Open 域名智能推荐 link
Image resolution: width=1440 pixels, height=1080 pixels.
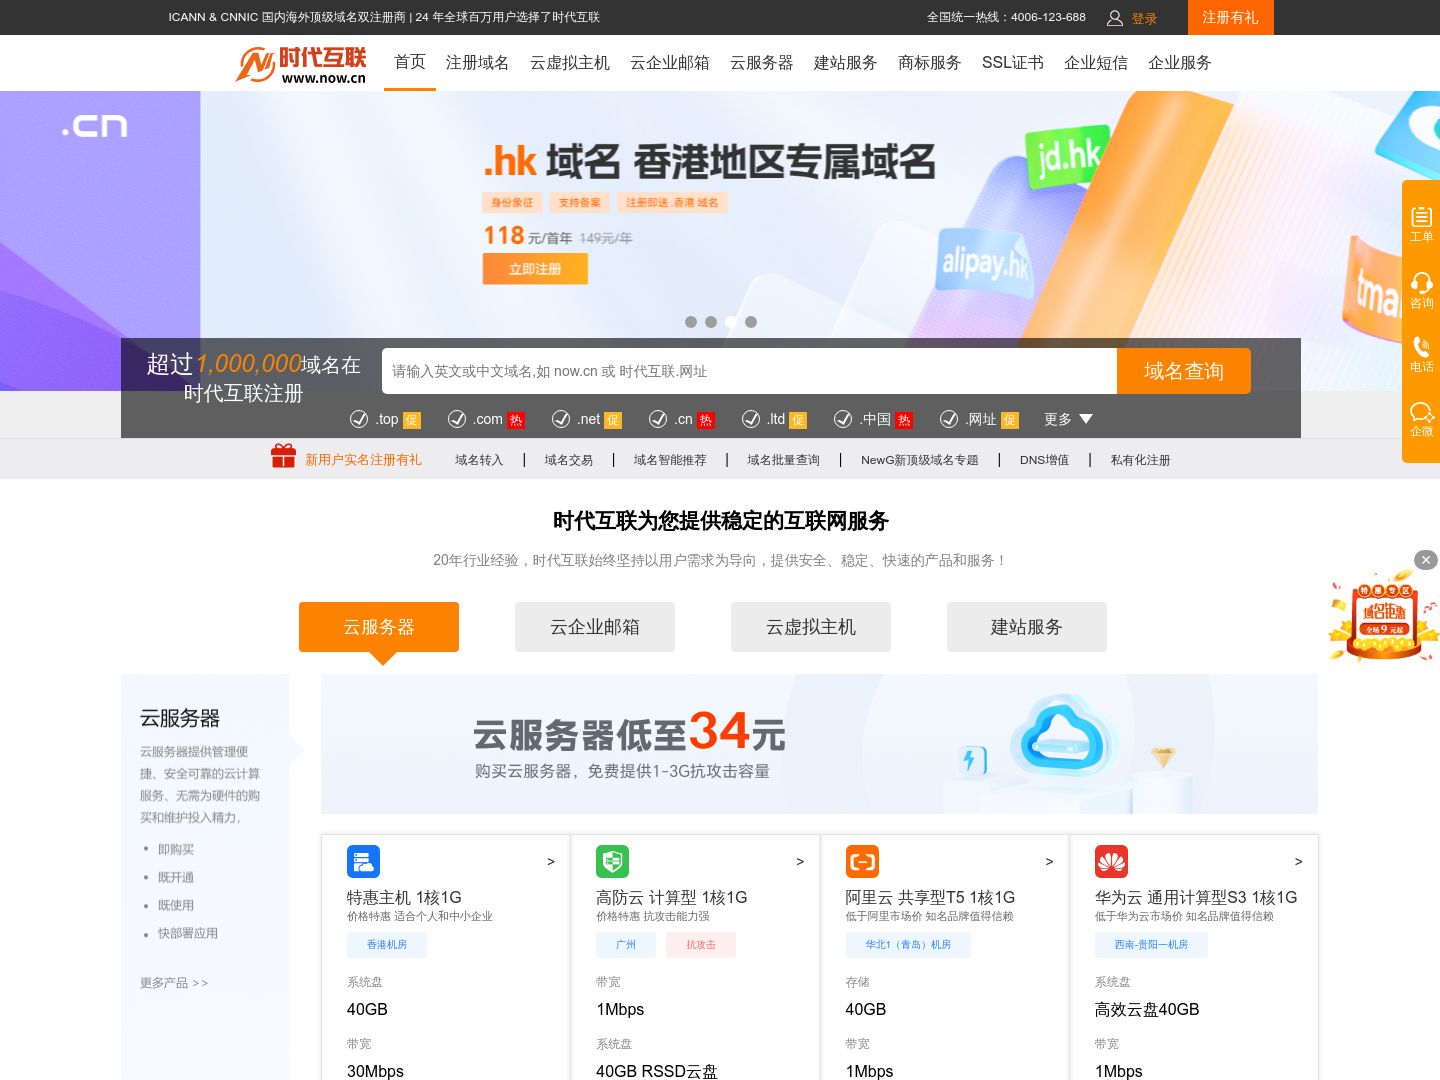point(670,460)
